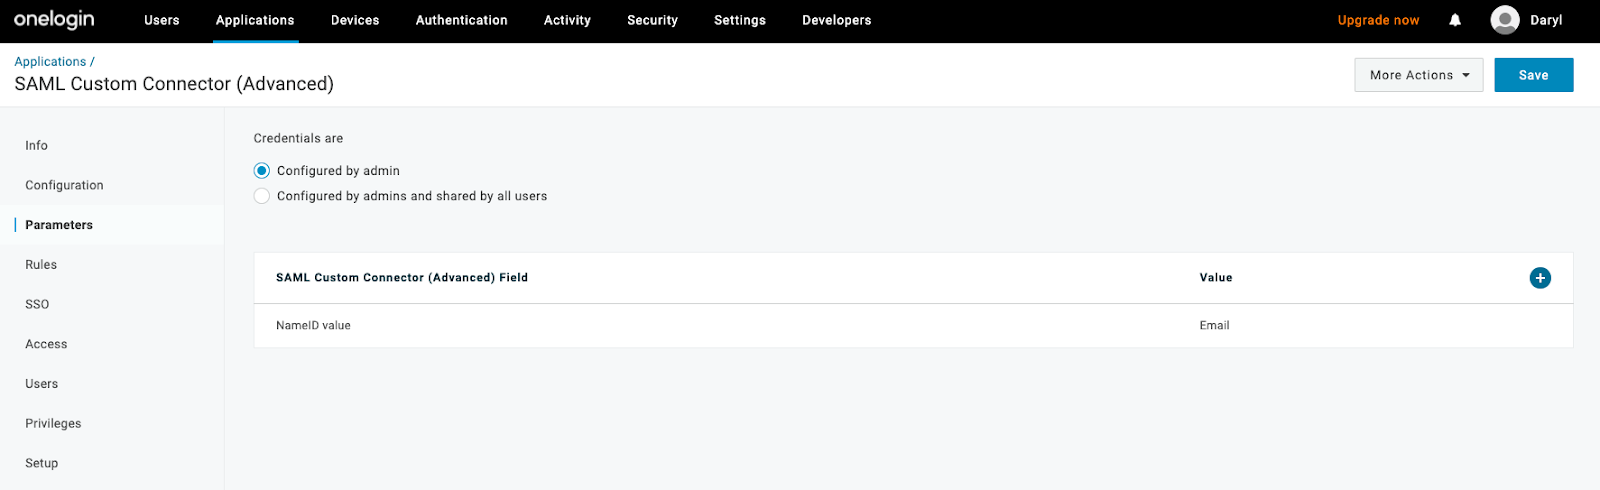Select the Parameters tab
This screenshot has width=1600, height=490.
click(x=59, y=225)
